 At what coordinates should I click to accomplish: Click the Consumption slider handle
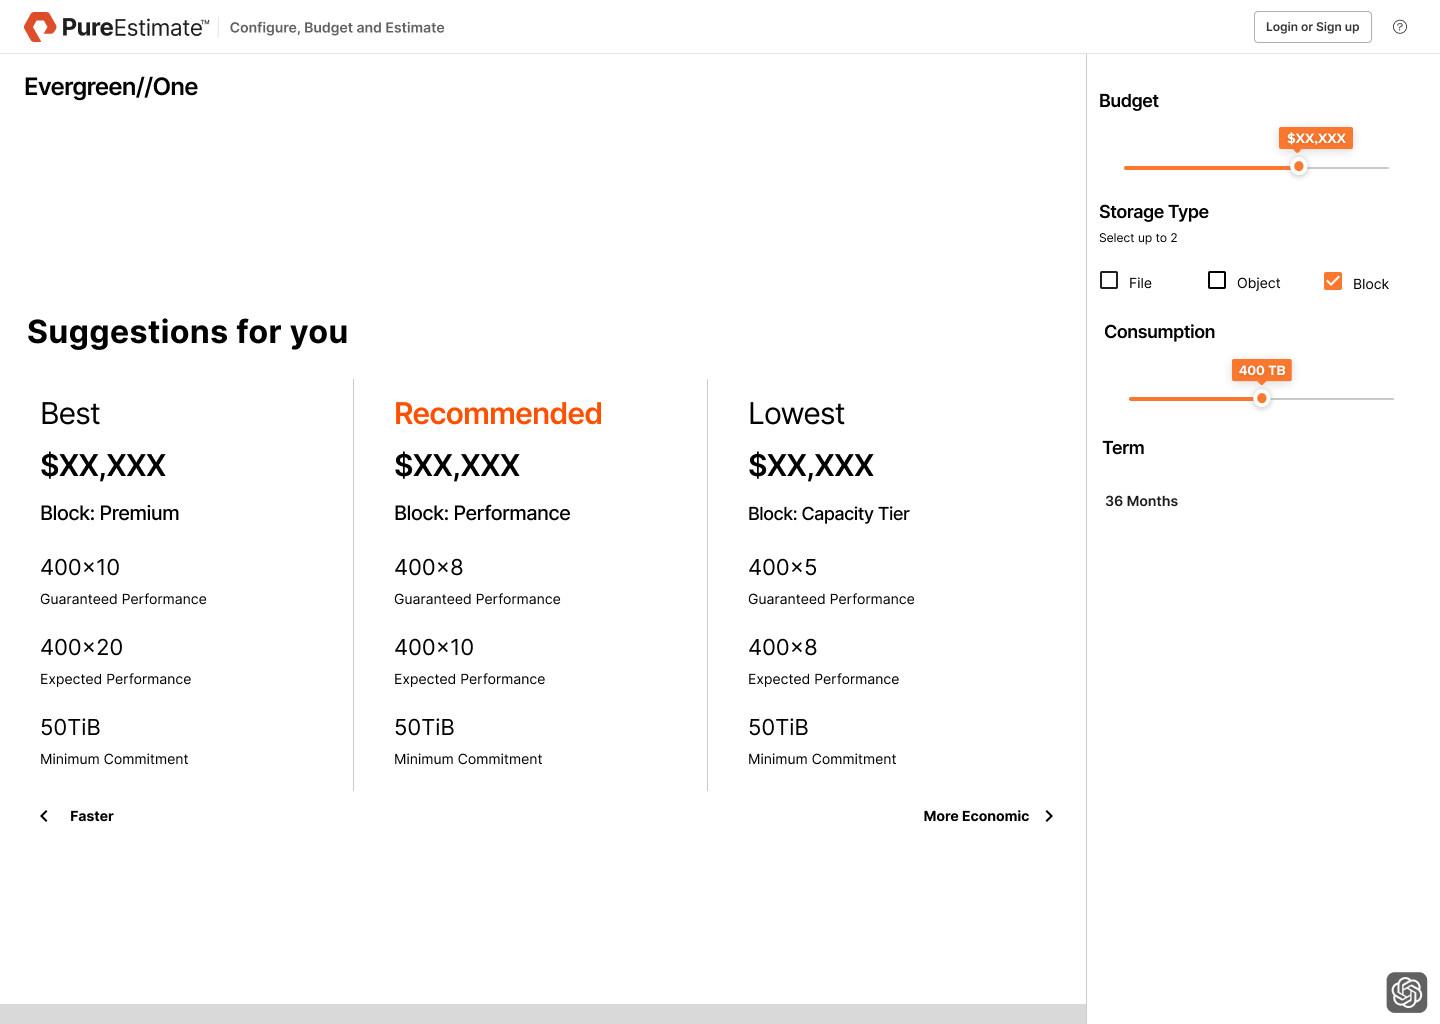[x=1262, y=398]
